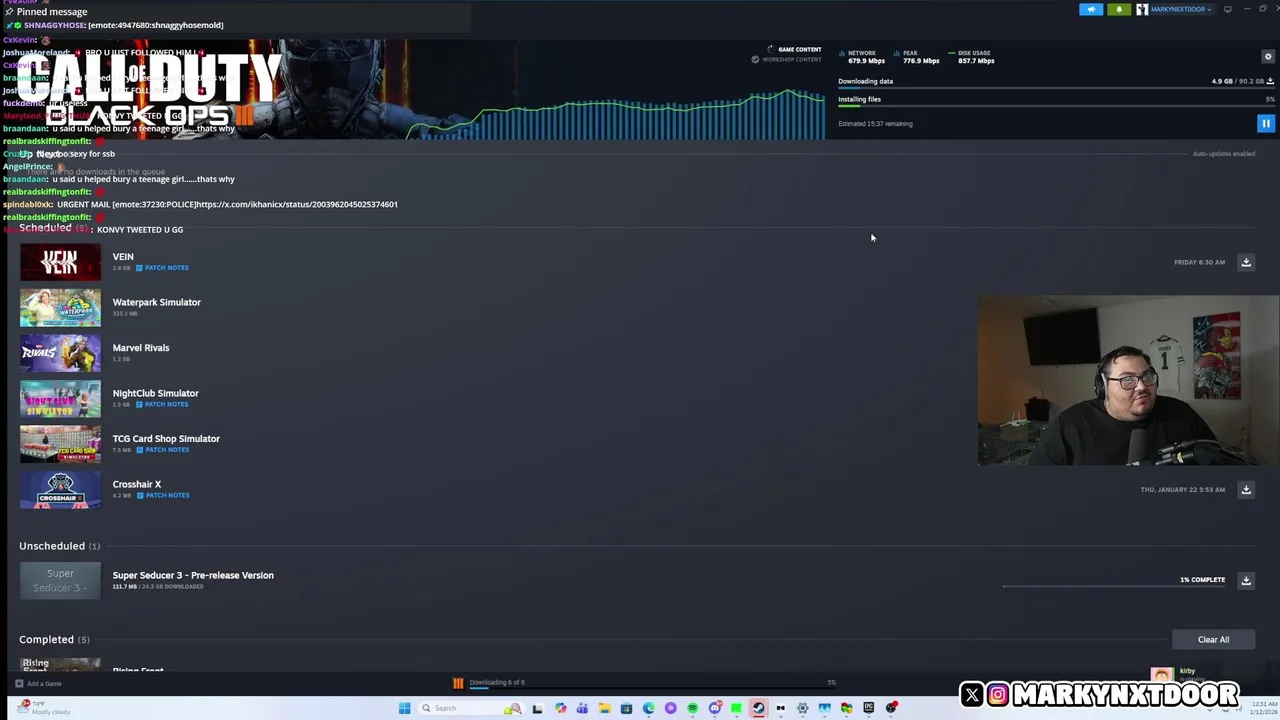Screen dimensions: 1280x720
Task: Click the Downloading data progress bar
Action: click(x=1056, y=89)
